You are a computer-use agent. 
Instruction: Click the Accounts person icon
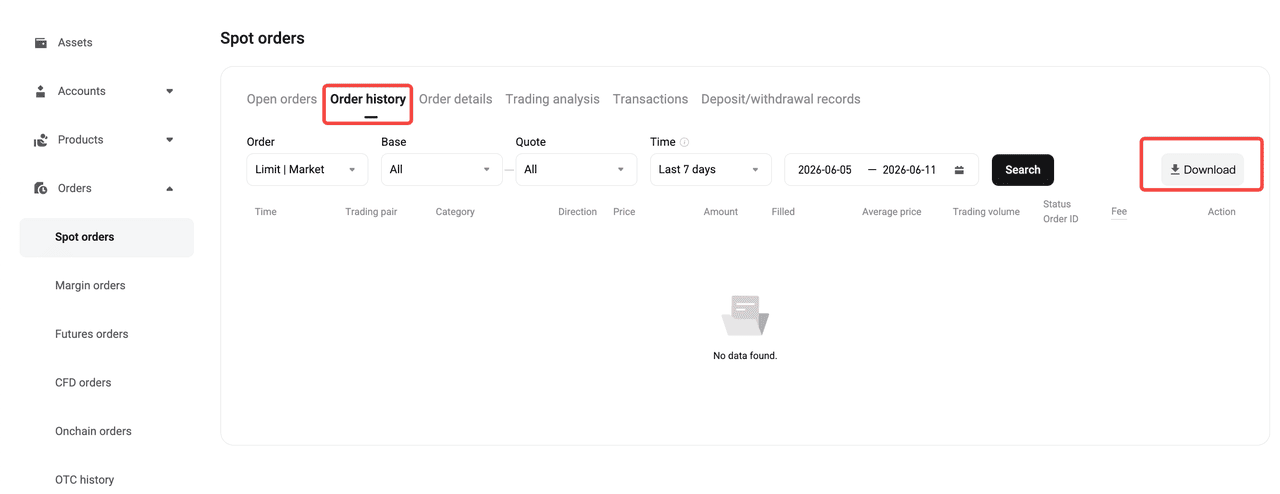click(x=41, y=91)
